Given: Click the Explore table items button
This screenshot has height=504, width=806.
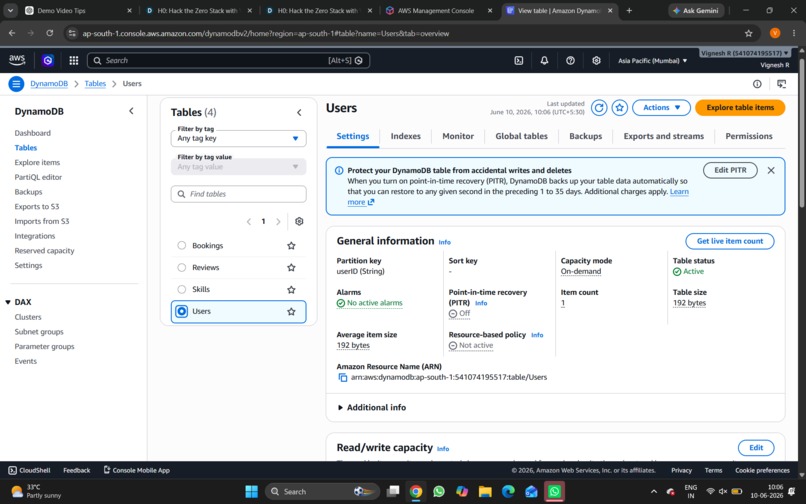Looking at the screenshot, I should pos(740,107).
